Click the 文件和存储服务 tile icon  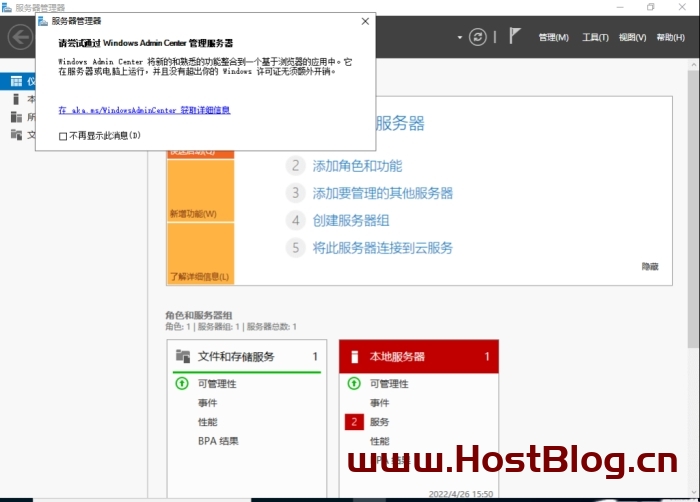183,356
